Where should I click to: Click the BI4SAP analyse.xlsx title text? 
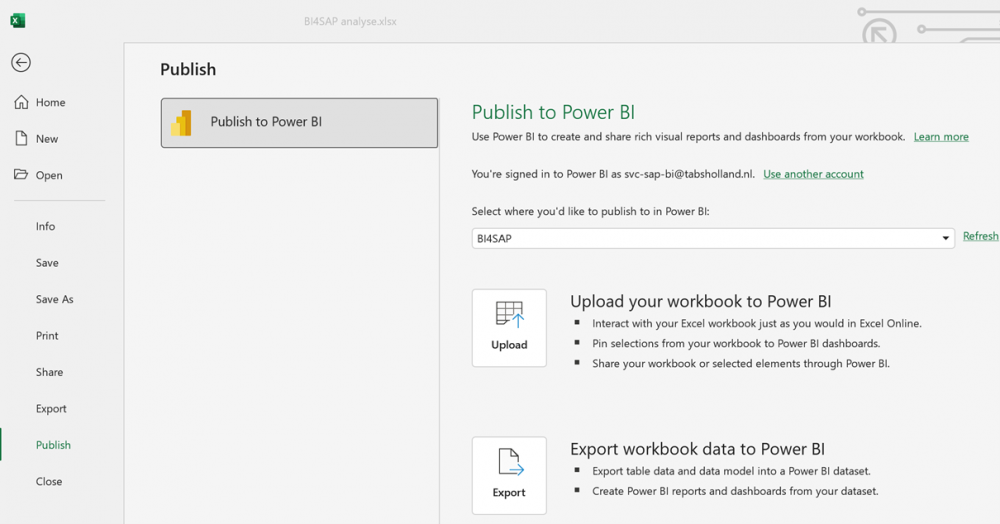coord(350,22)
